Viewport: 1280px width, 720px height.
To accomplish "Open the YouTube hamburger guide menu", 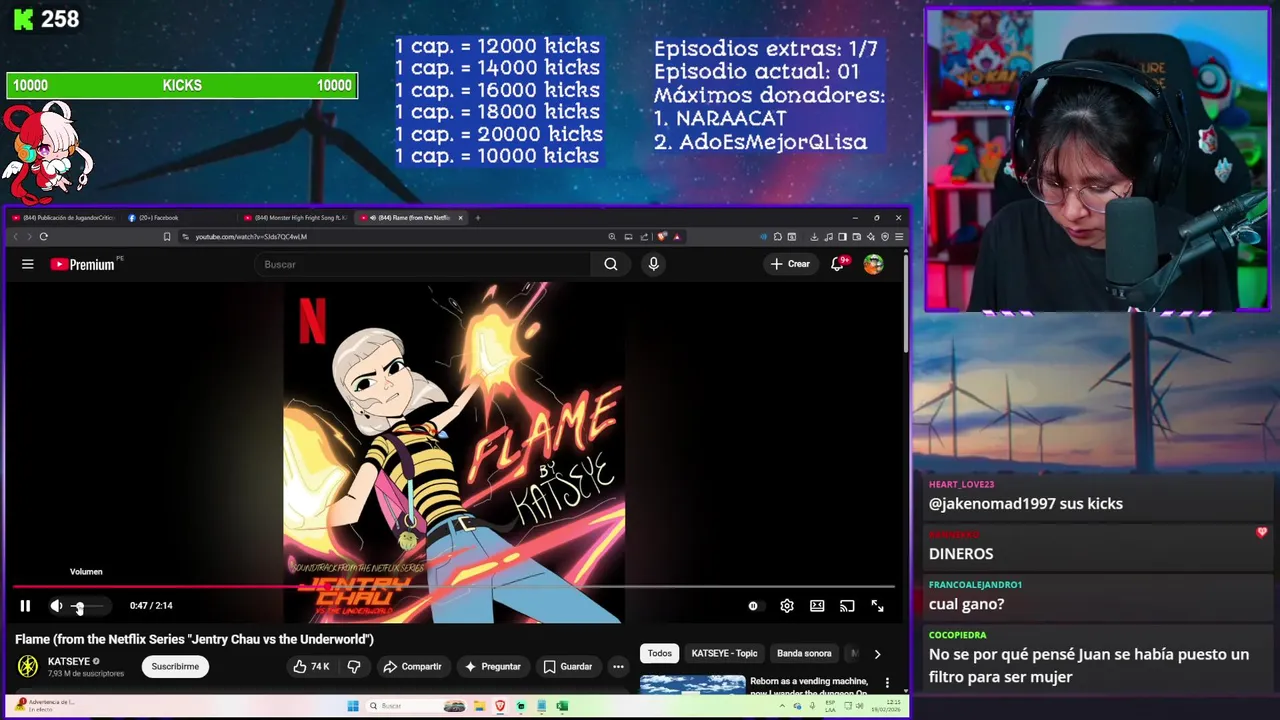I will point(28,264).
